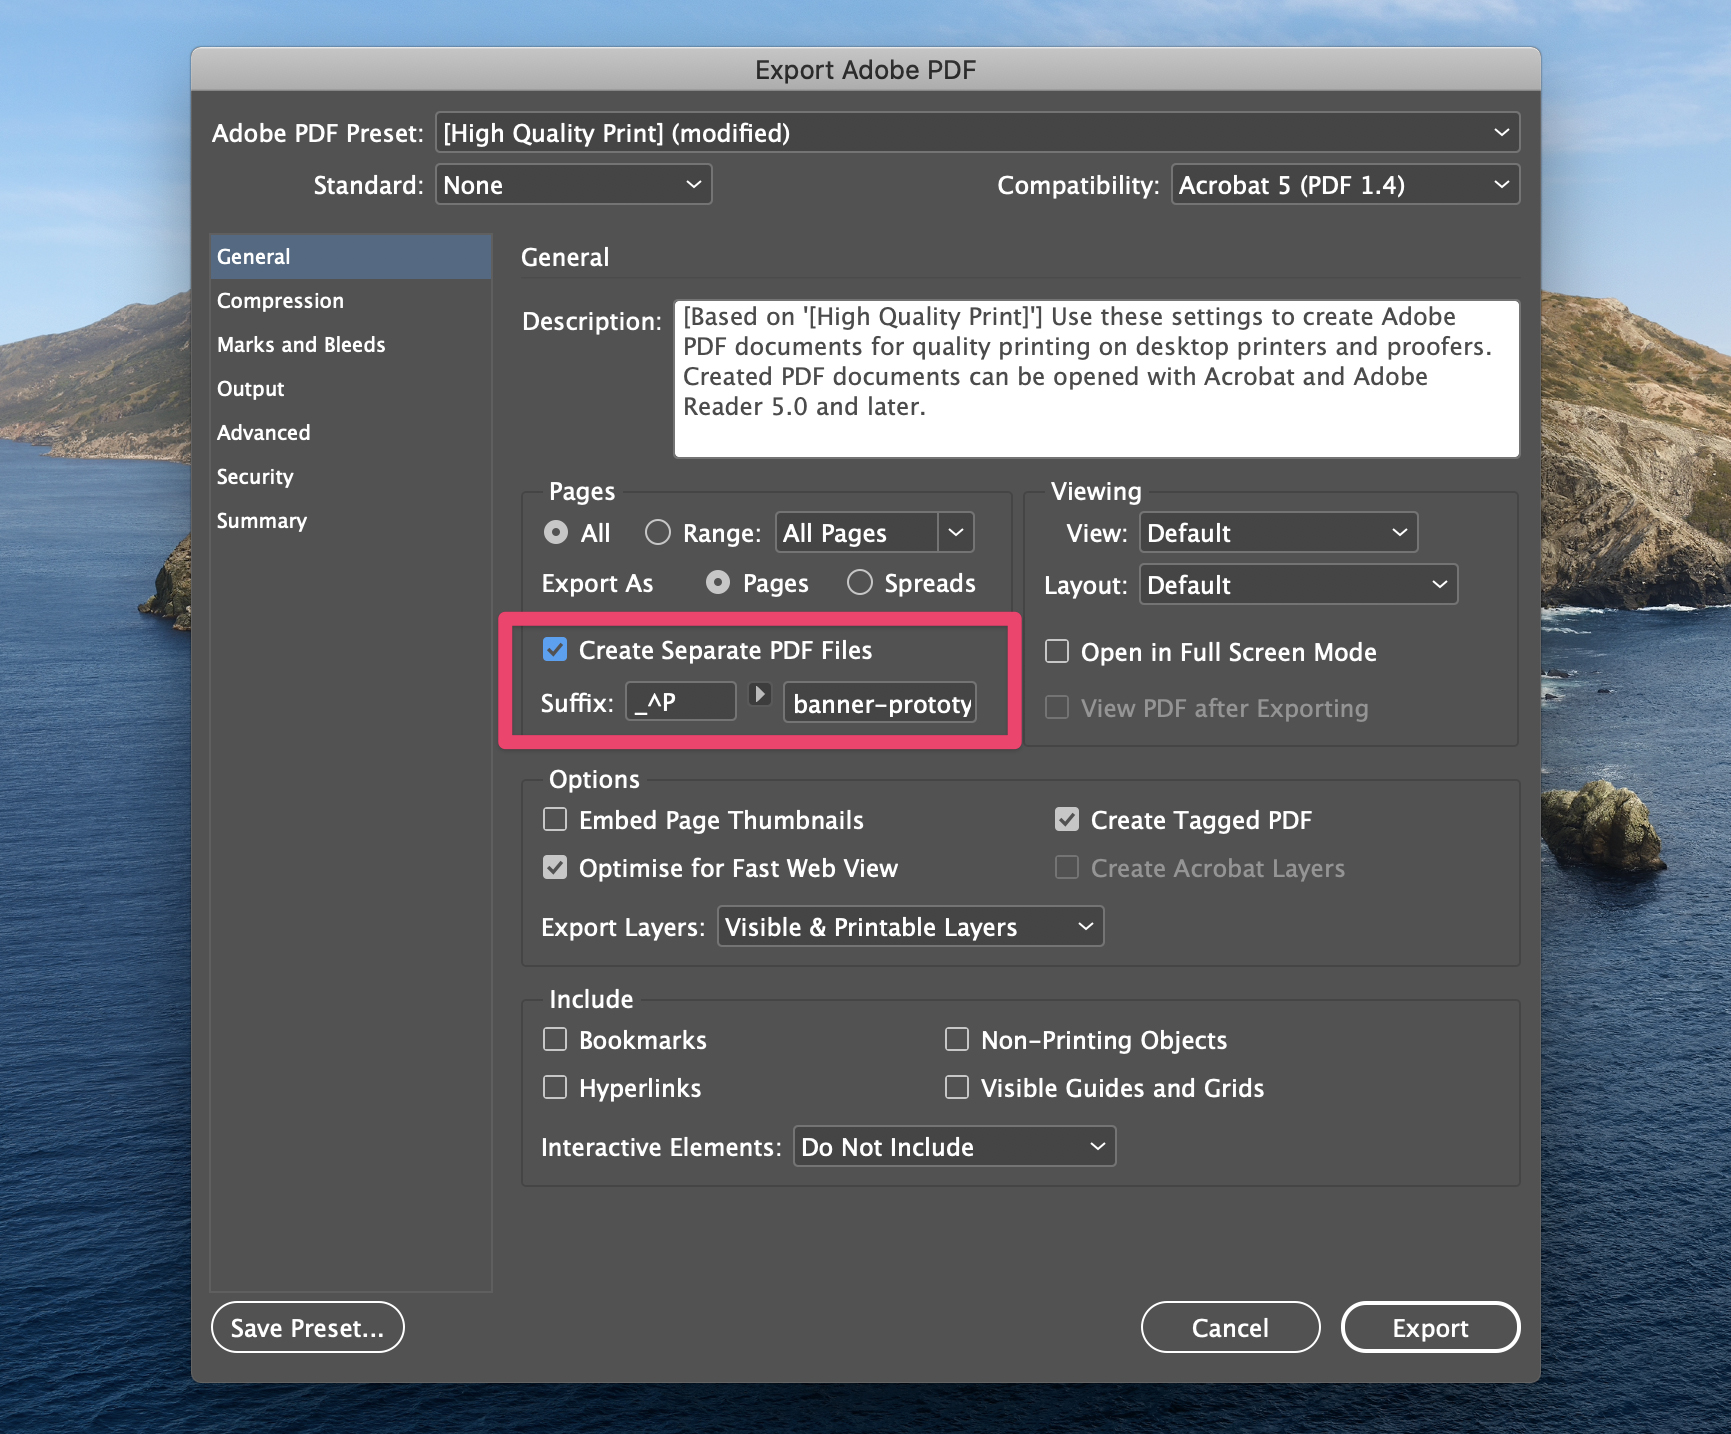Open the Security section
This screenshot has height=1434, width=1731.
(x=351, y=476)
